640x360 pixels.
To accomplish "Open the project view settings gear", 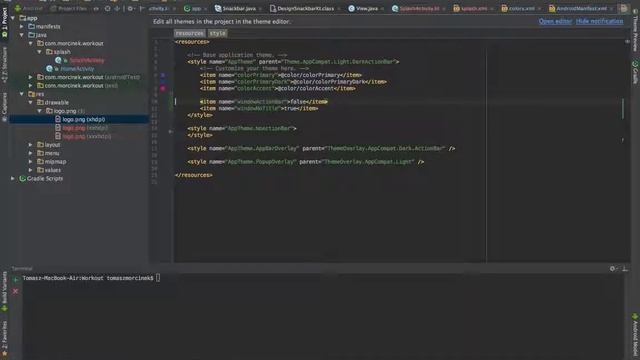I will pyautogui.click(x=130, y=8).
